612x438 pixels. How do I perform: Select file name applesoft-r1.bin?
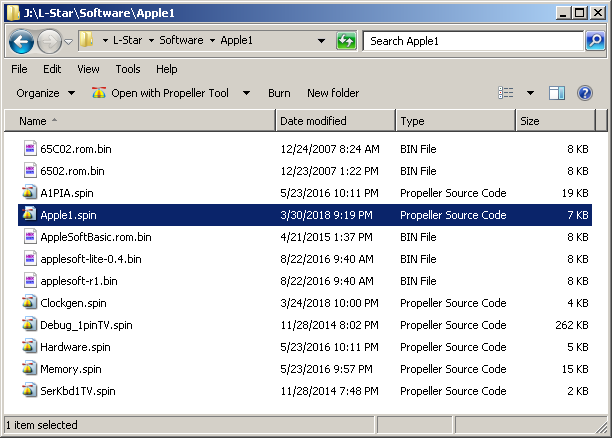pyautogui.click(x=78, y=281)
